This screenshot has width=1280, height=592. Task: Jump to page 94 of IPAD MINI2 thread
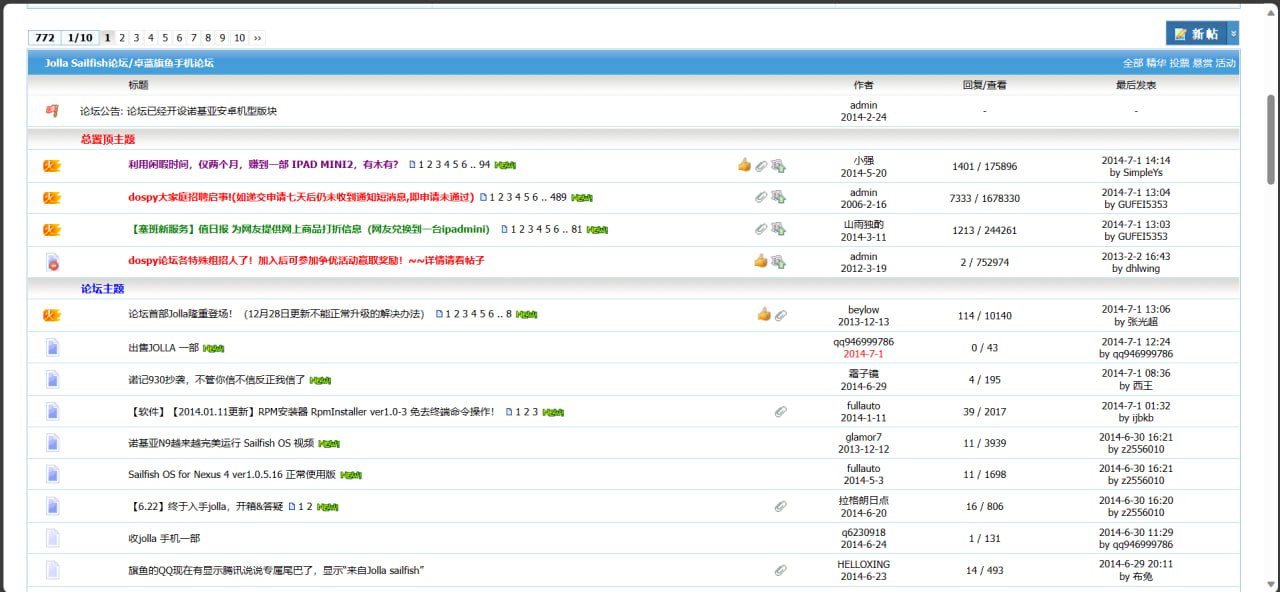pos(485,165)
